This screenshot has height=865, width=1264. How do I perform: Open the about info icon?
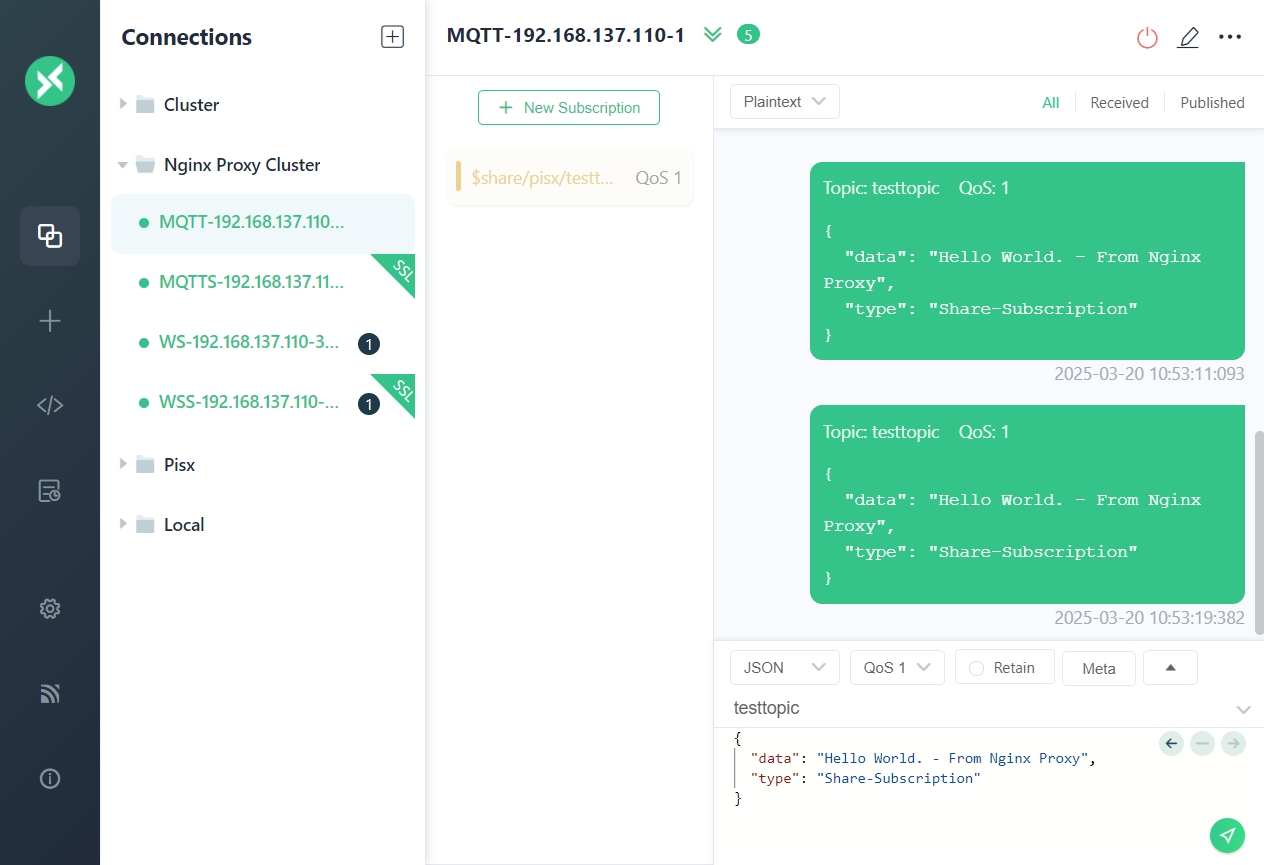[x=50, y=779]
